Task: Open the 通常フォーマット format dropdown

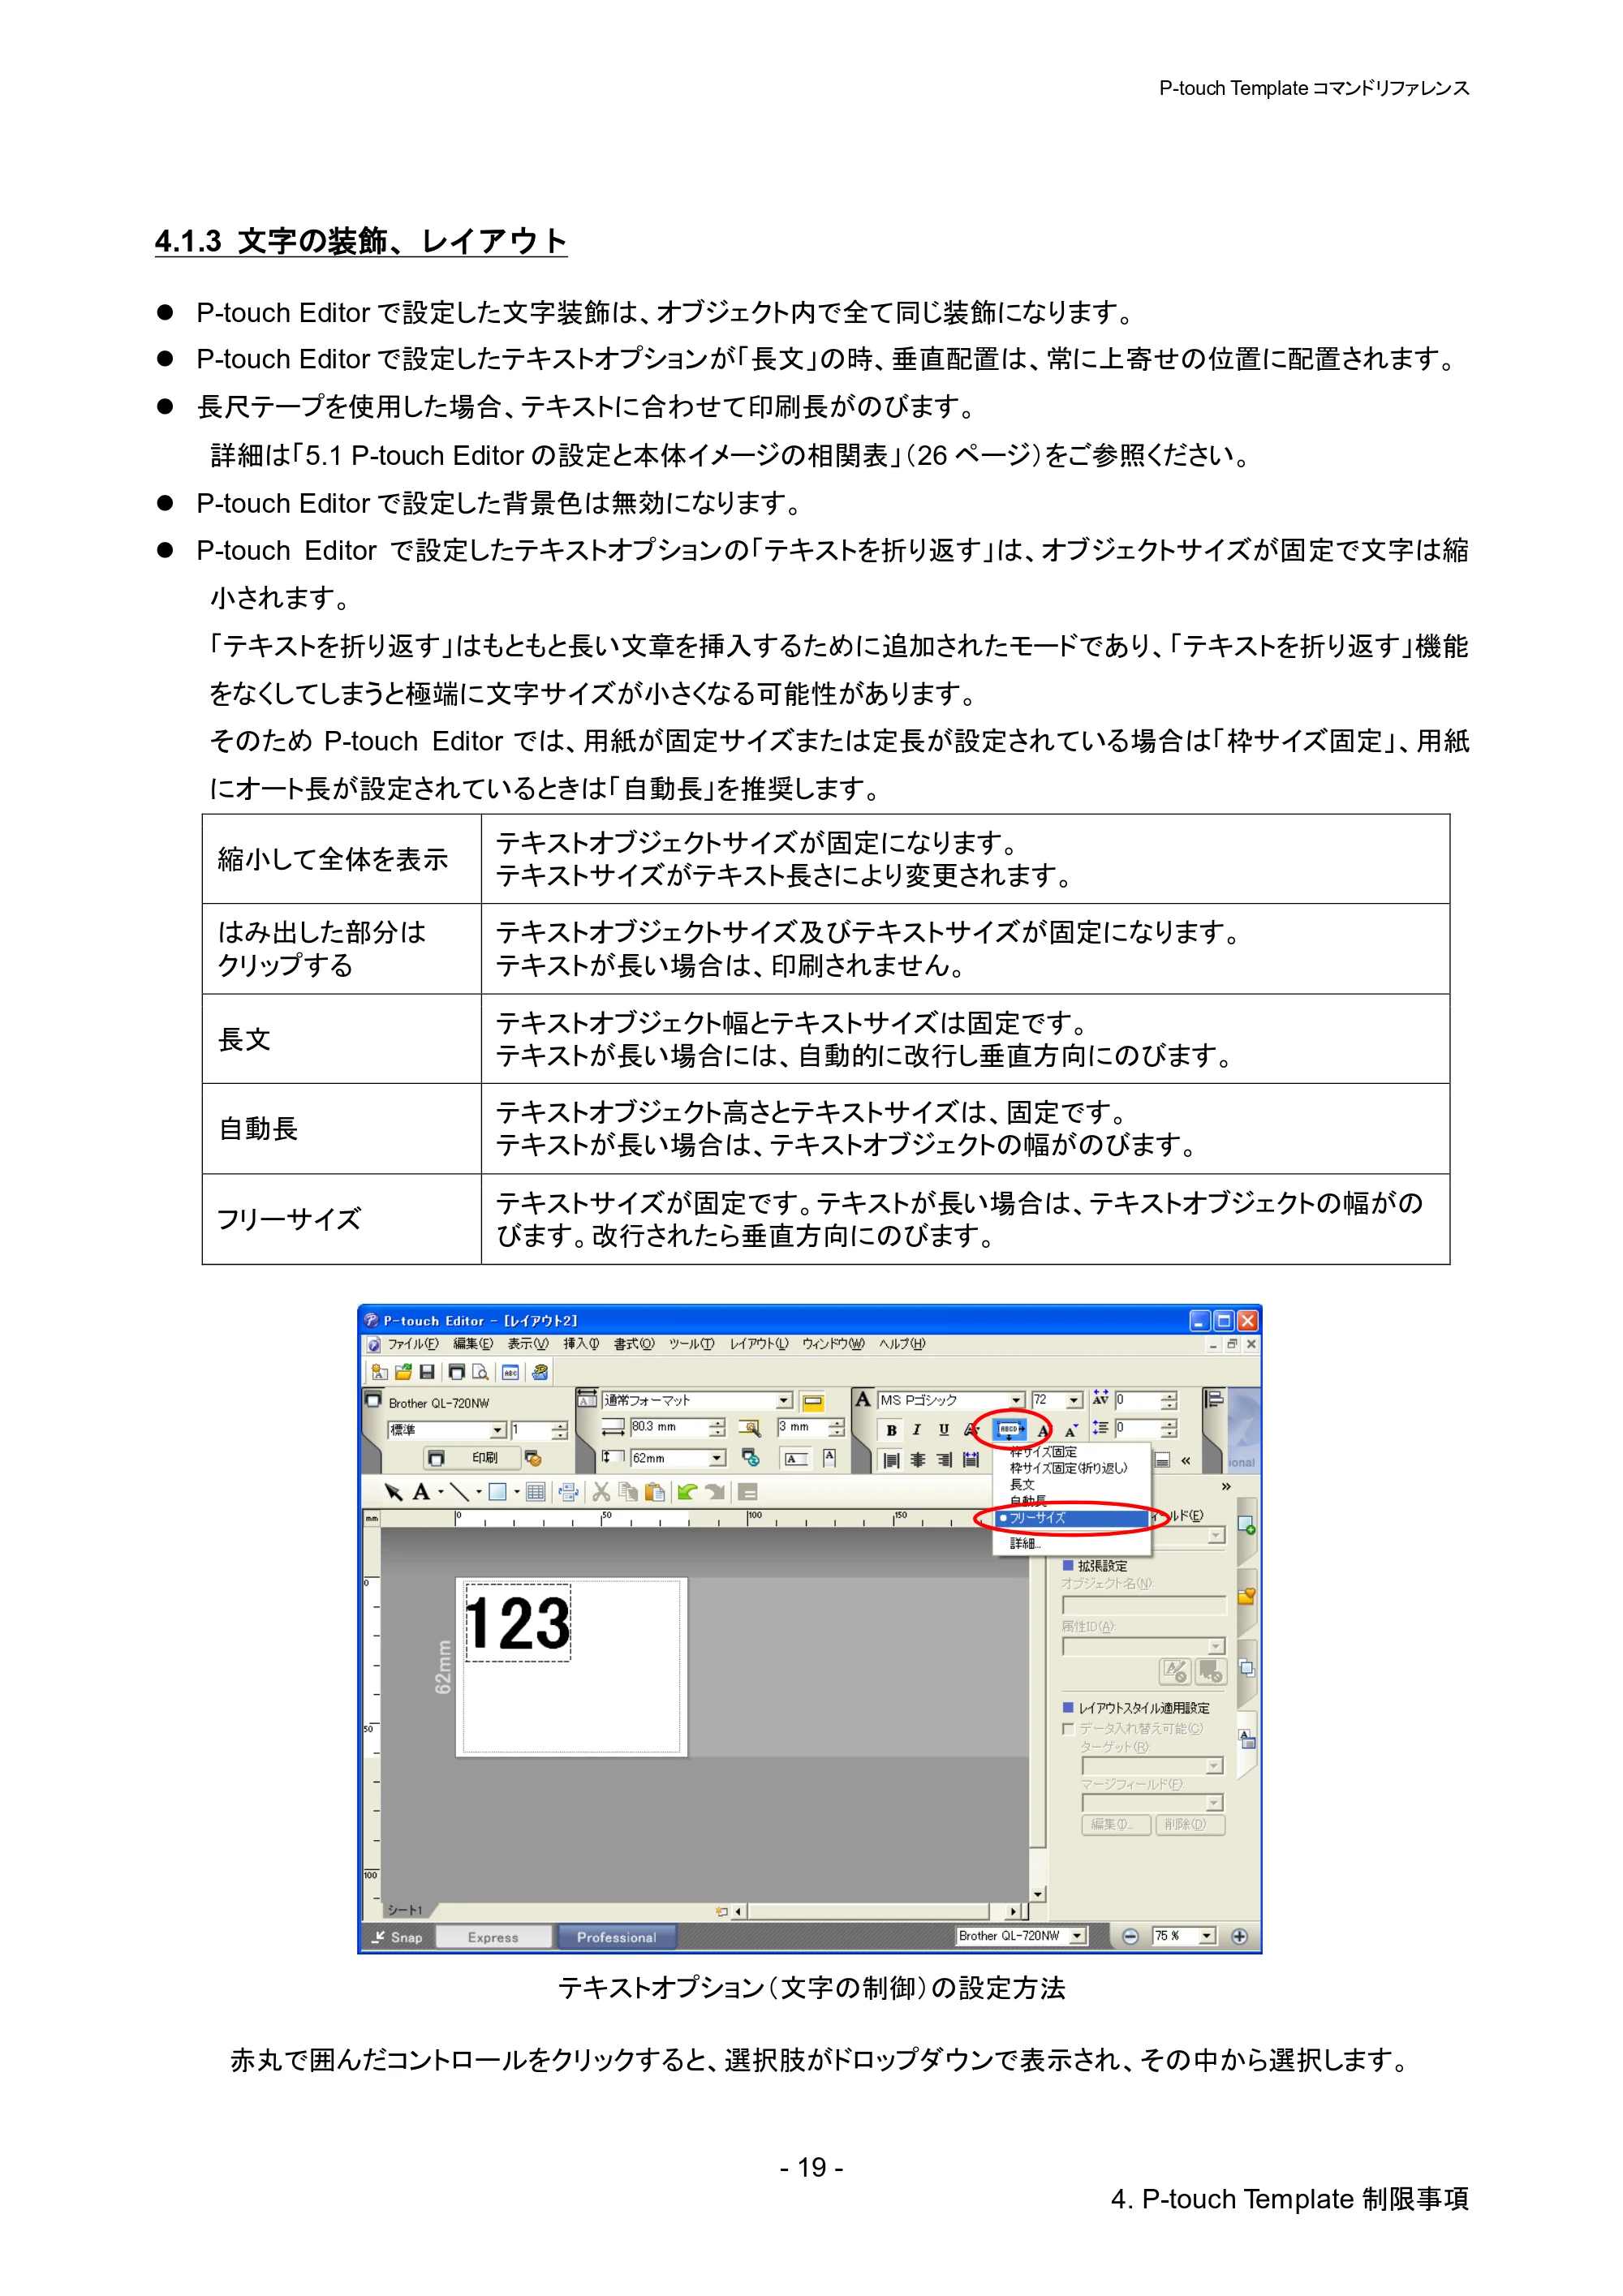Action: 785,1400
